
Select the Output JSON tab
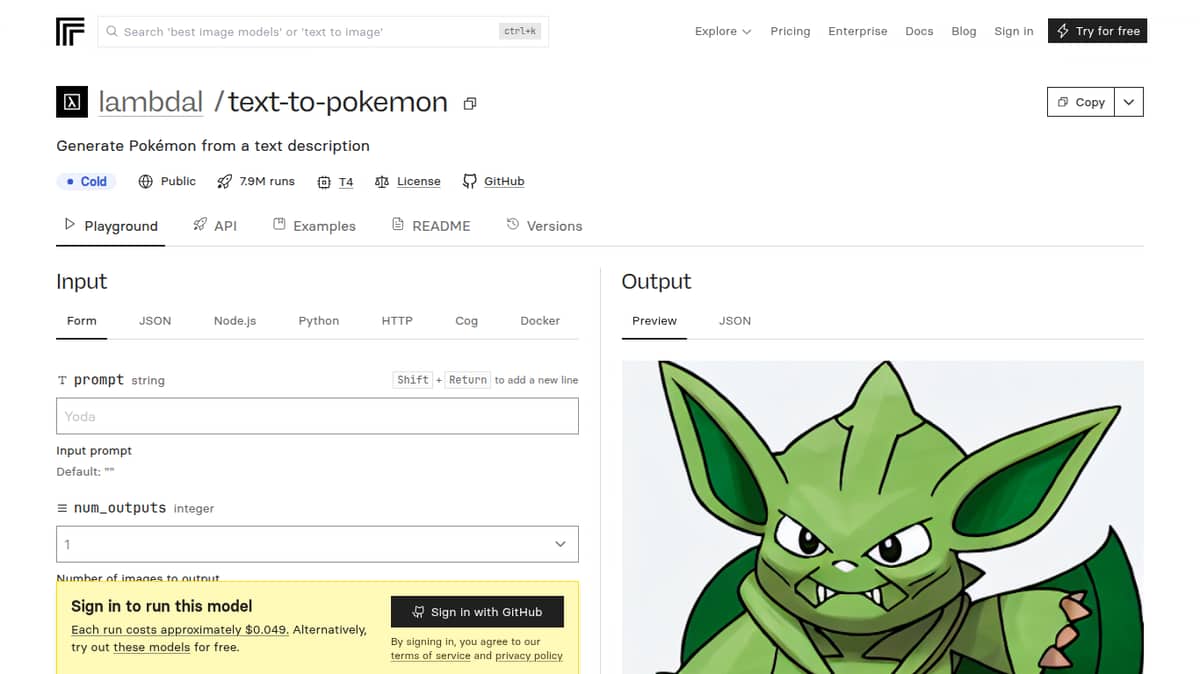[735, 321]
